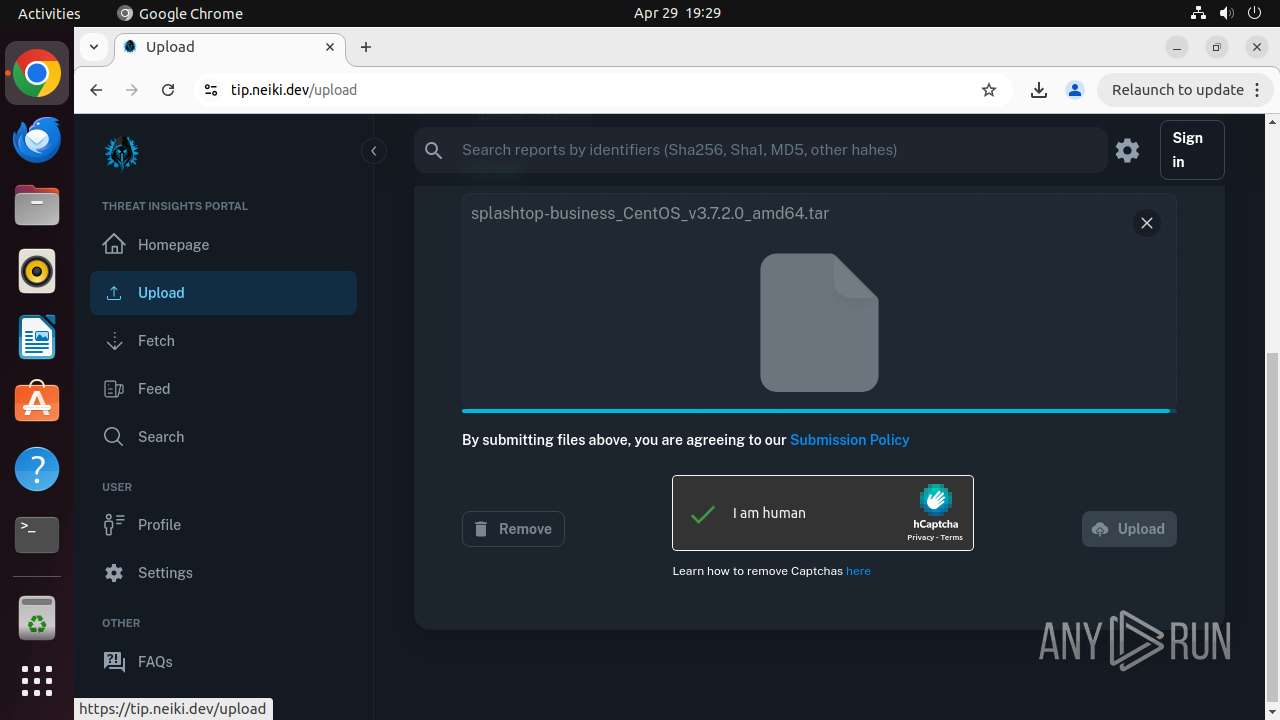Open the Threat Insights Portal logo
Image resolution: width=1280 pixels, height=720 pixels.
(x=122, y=153)
